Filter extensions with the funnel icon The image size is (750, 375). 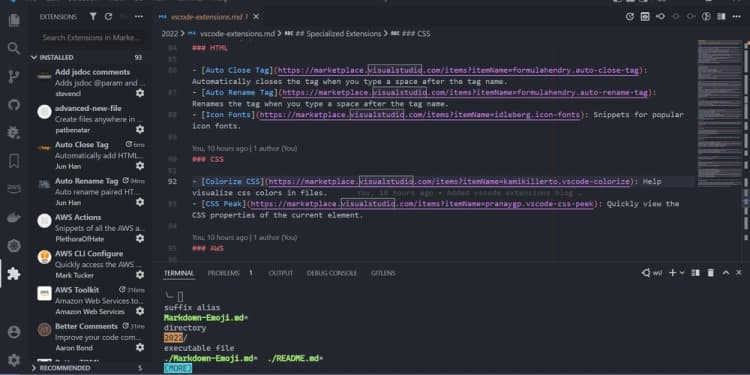(x=93, y=17)
